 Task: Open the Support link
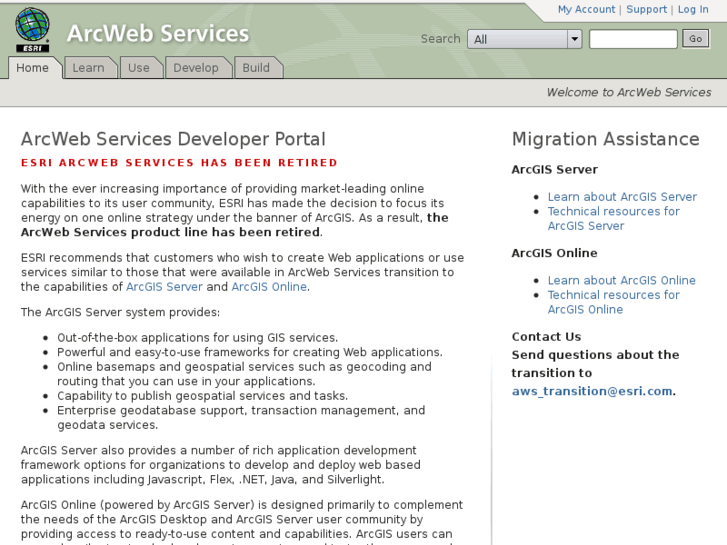click(646, 9)
